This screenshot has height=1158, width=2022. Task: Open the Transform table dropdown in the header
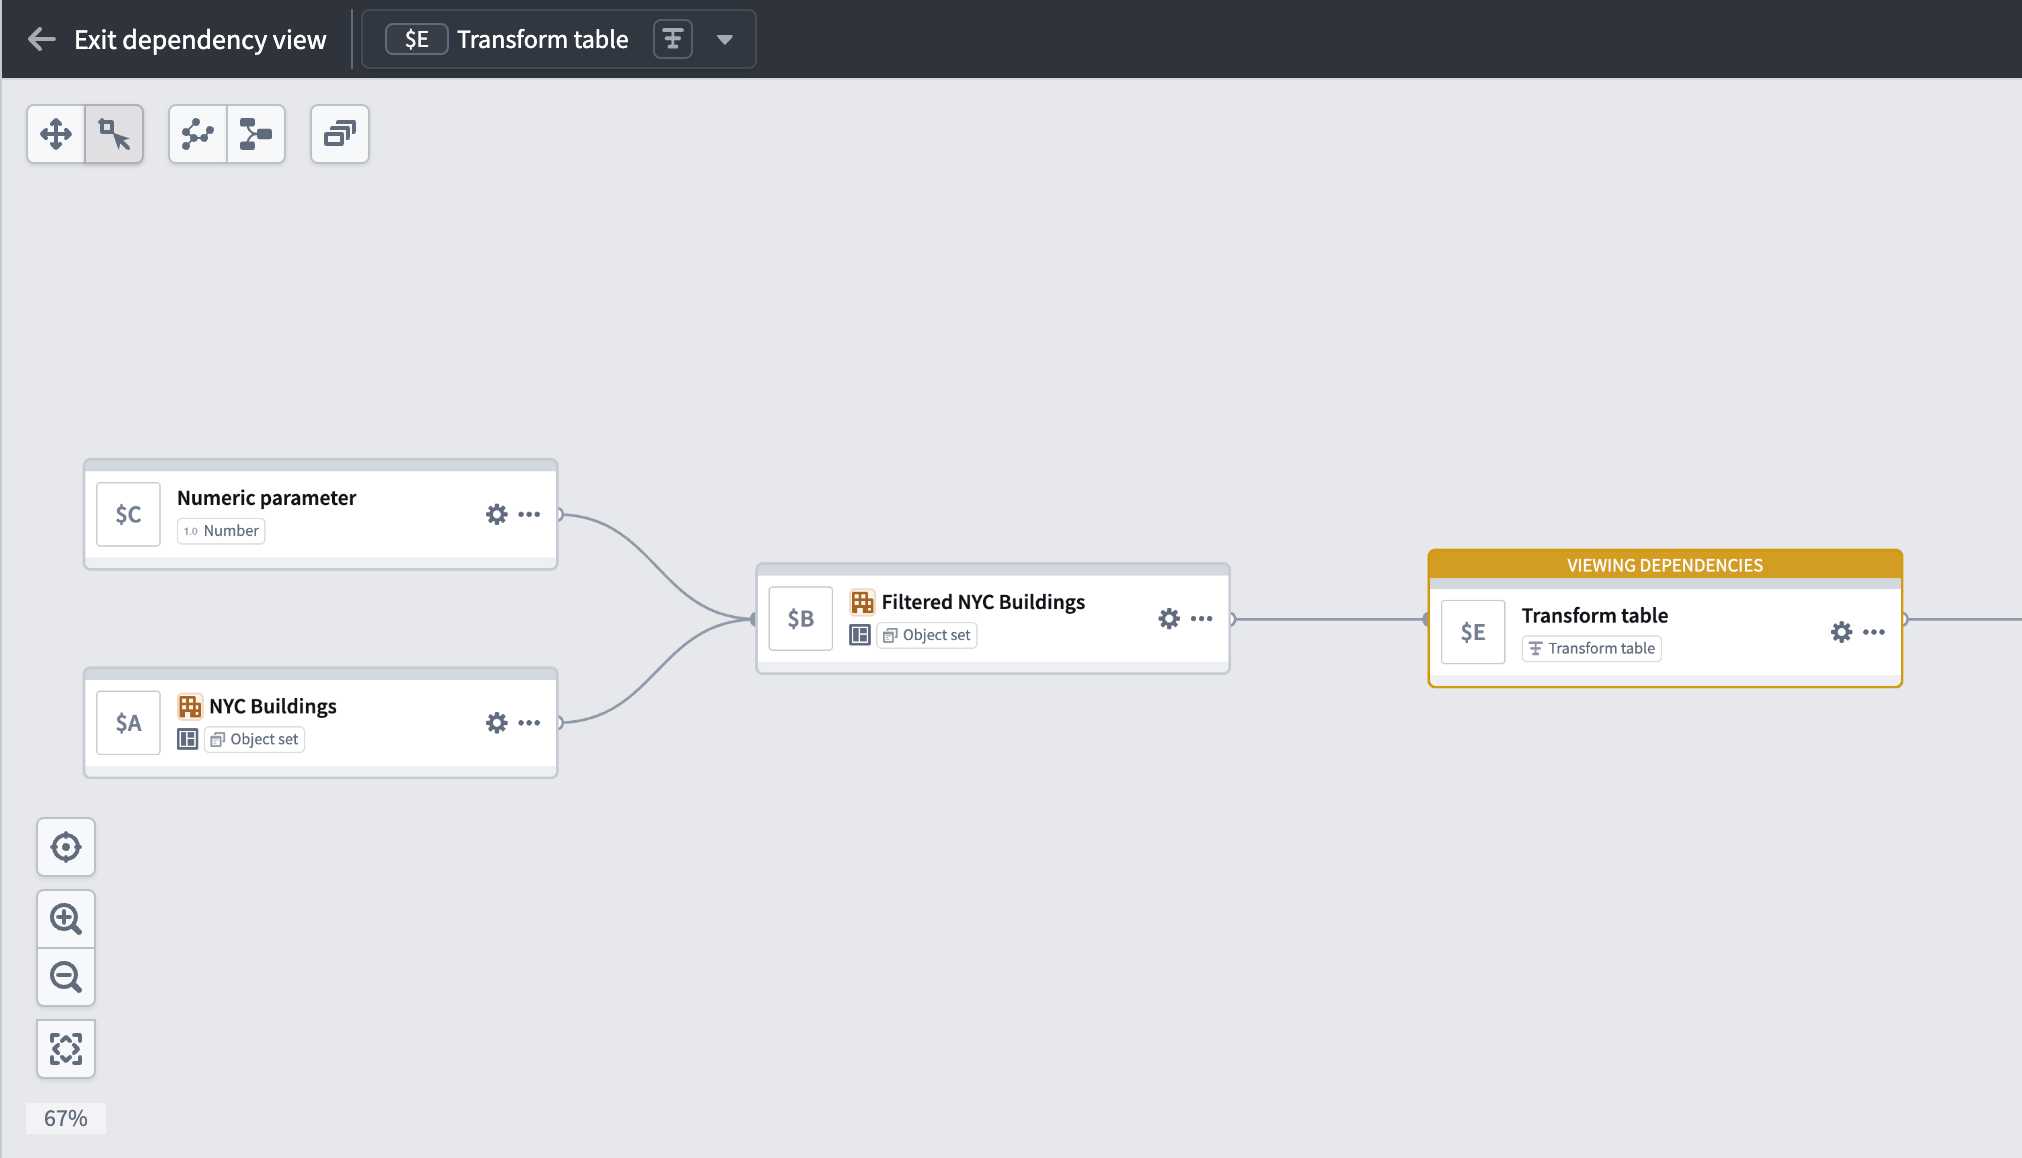pos(724,38)
